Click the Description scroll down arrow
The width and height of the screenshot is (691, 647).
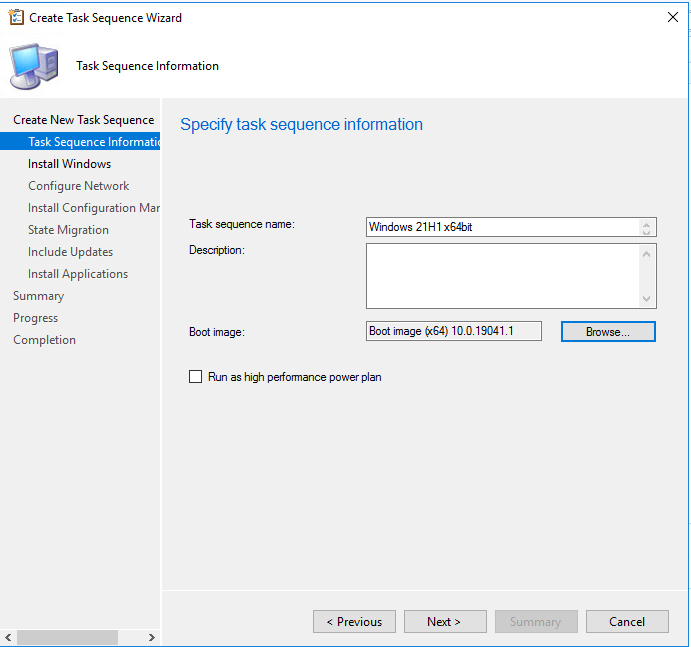coord(646,299)
